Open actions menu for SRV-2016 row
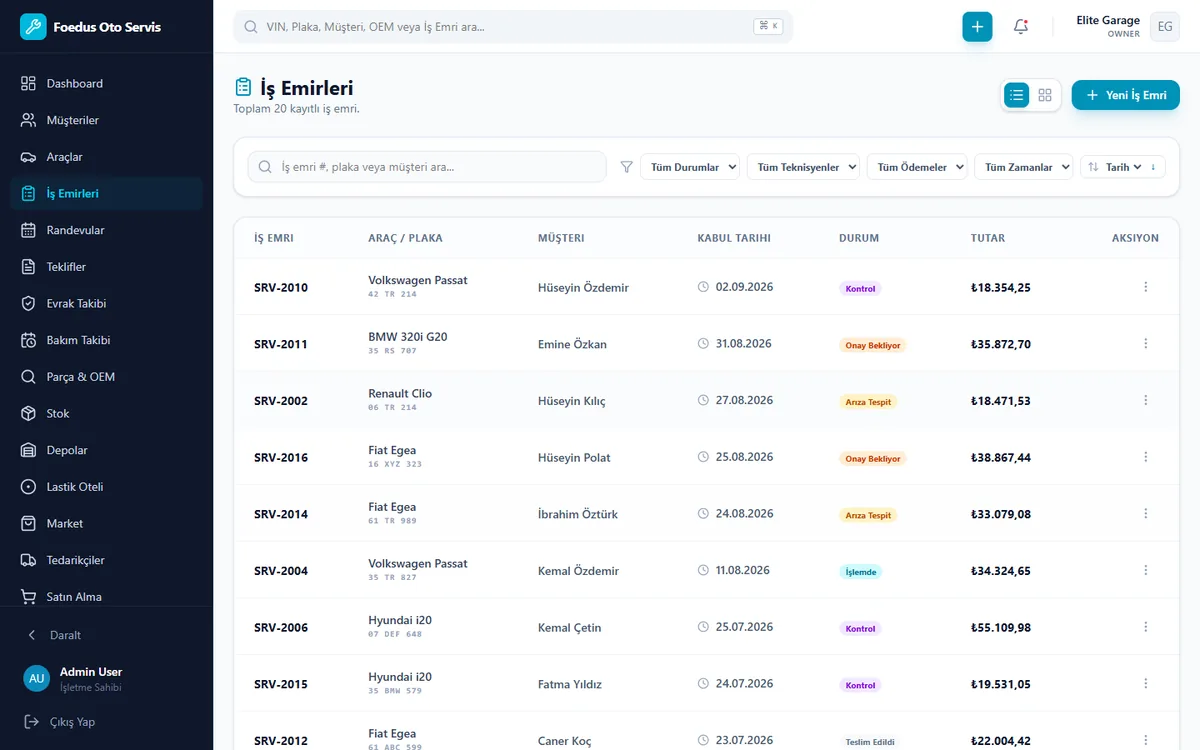Screen dimensions: 1200x750 (1145, 457)
